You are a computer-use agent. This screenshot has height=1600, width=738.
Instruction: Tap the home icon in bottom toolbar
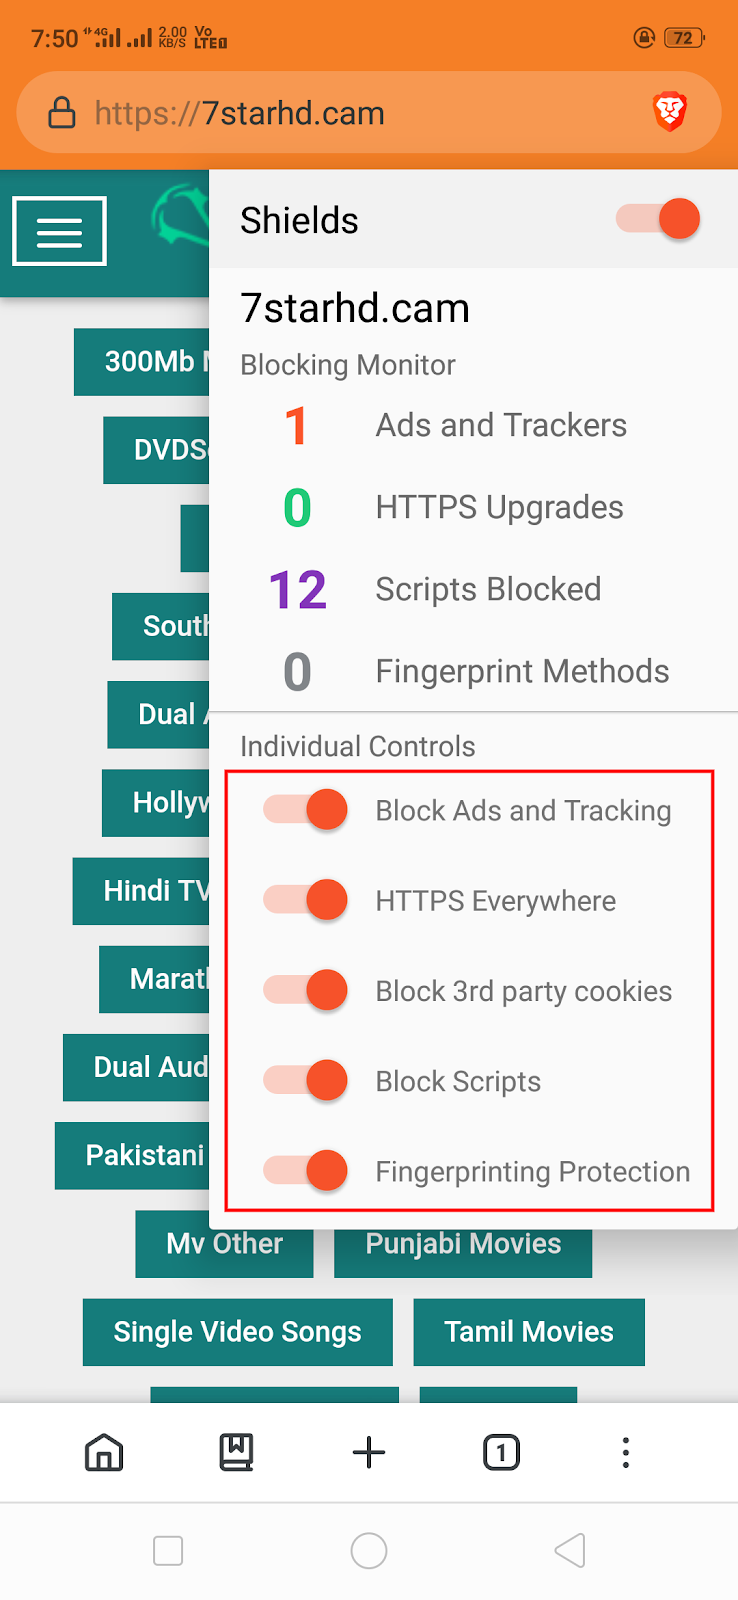point(104,1452)
